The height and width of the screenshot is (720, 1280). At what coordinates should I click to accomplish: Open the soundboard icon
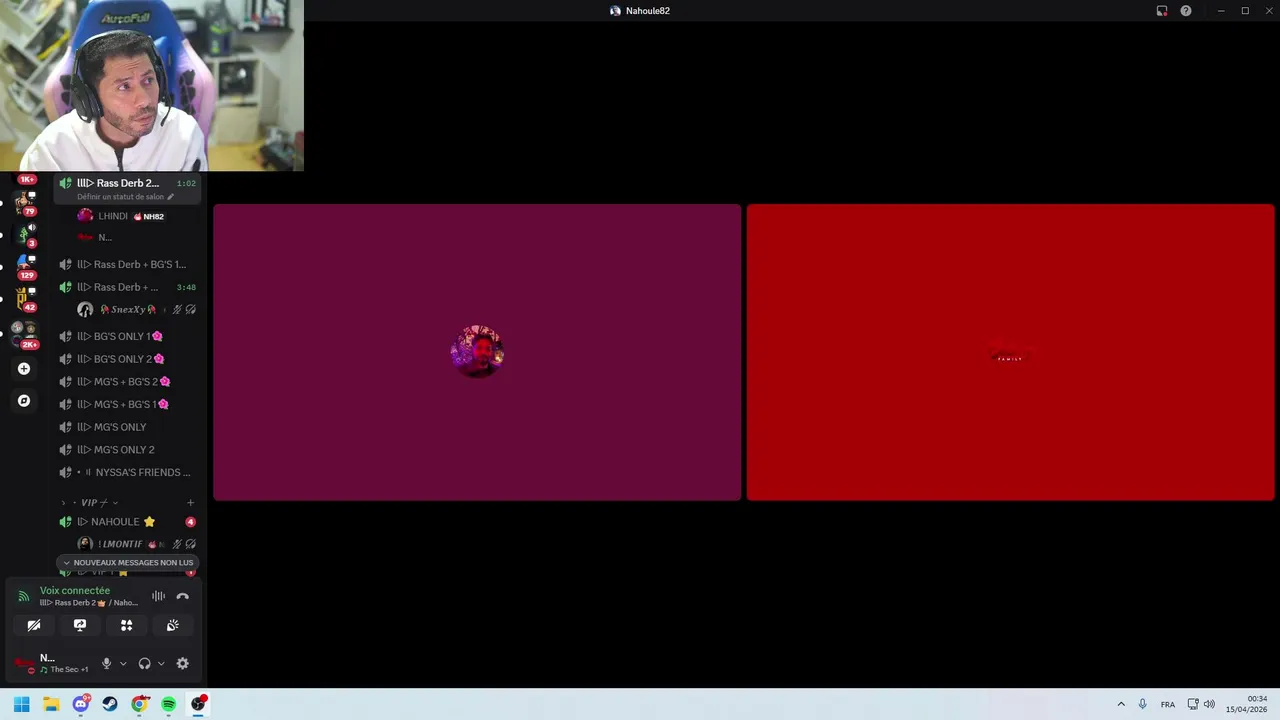[172, 625]
